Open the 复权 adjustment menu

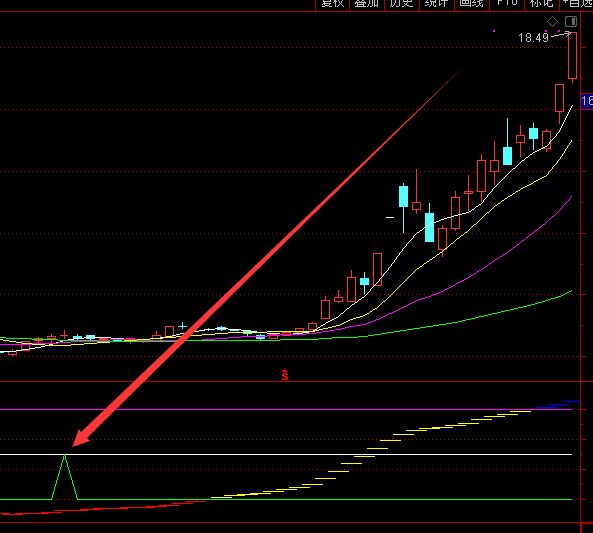click(332, 4)
